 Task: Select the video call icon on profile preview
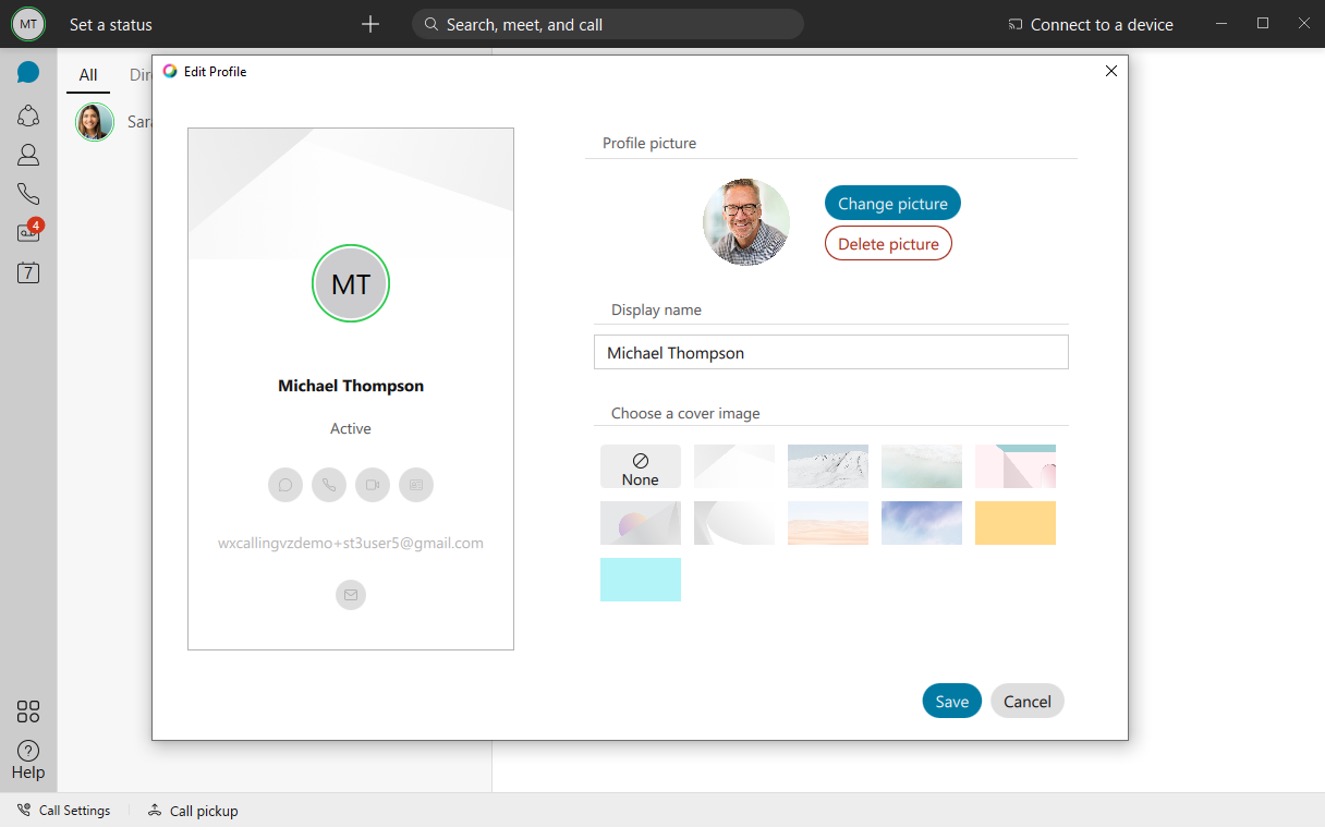point(372,485)
